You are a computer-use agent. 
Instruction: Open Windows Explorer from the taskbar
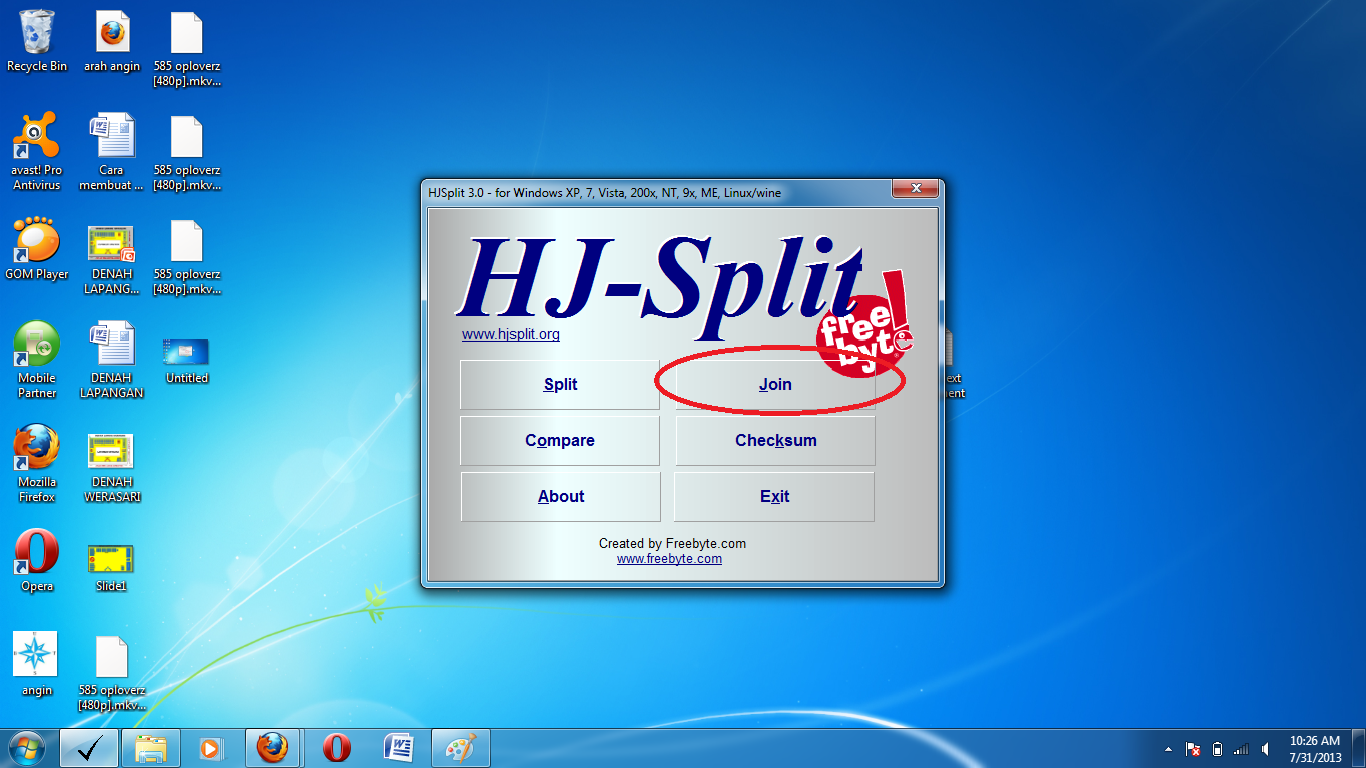coord(151,748)
